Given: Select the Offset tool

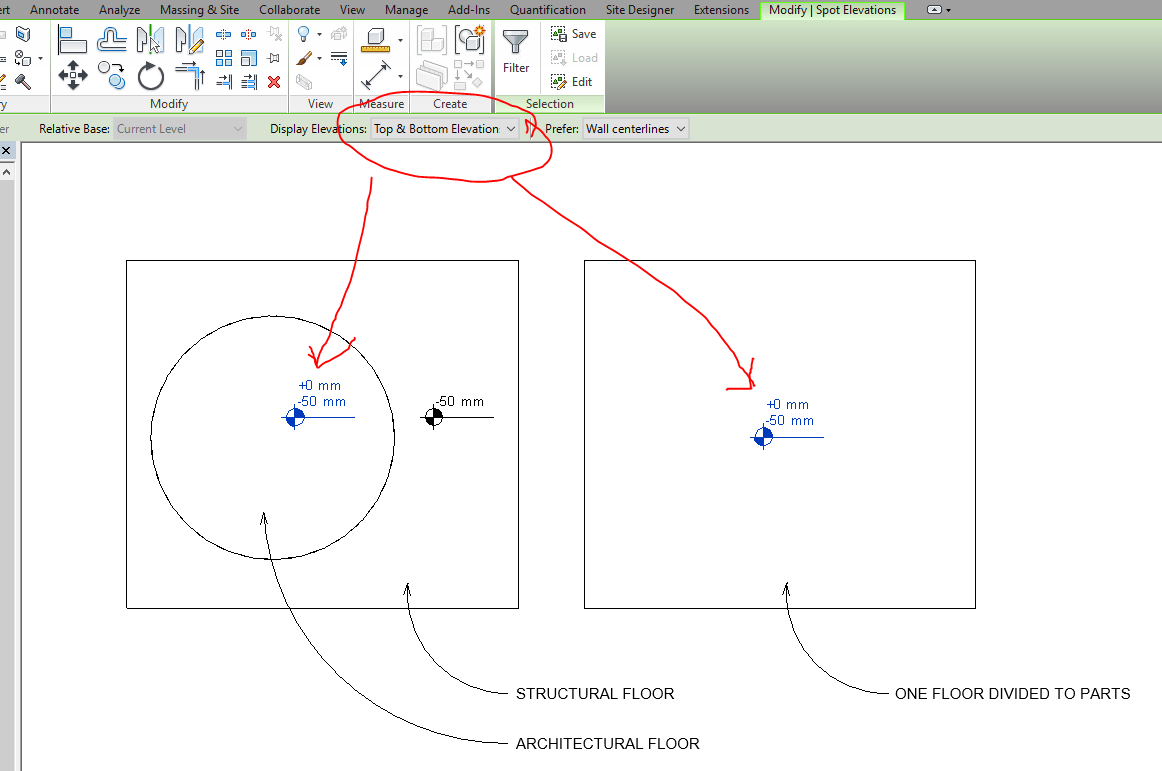Looking at the screenshot, I should coord(111,40).
